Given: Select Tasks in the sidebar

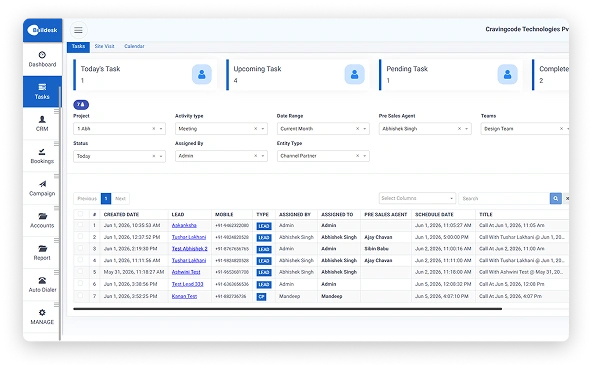Looking at the screenshot, I should [42, 91].
